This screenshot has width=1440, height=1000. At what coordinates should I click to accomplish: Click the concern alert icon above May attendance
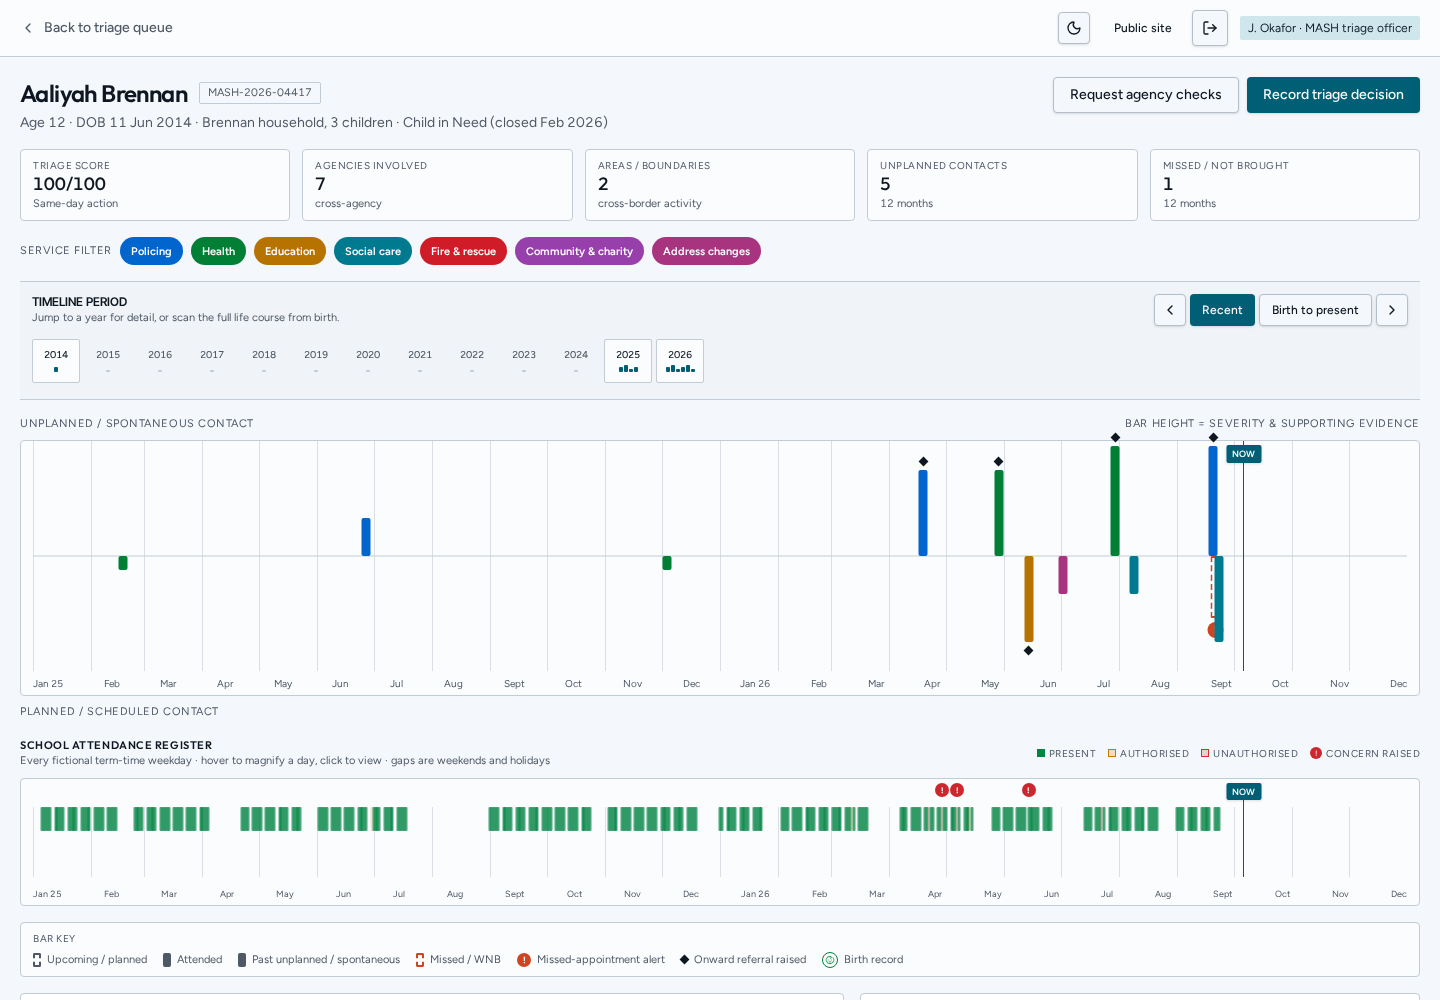pos(1029,790)
